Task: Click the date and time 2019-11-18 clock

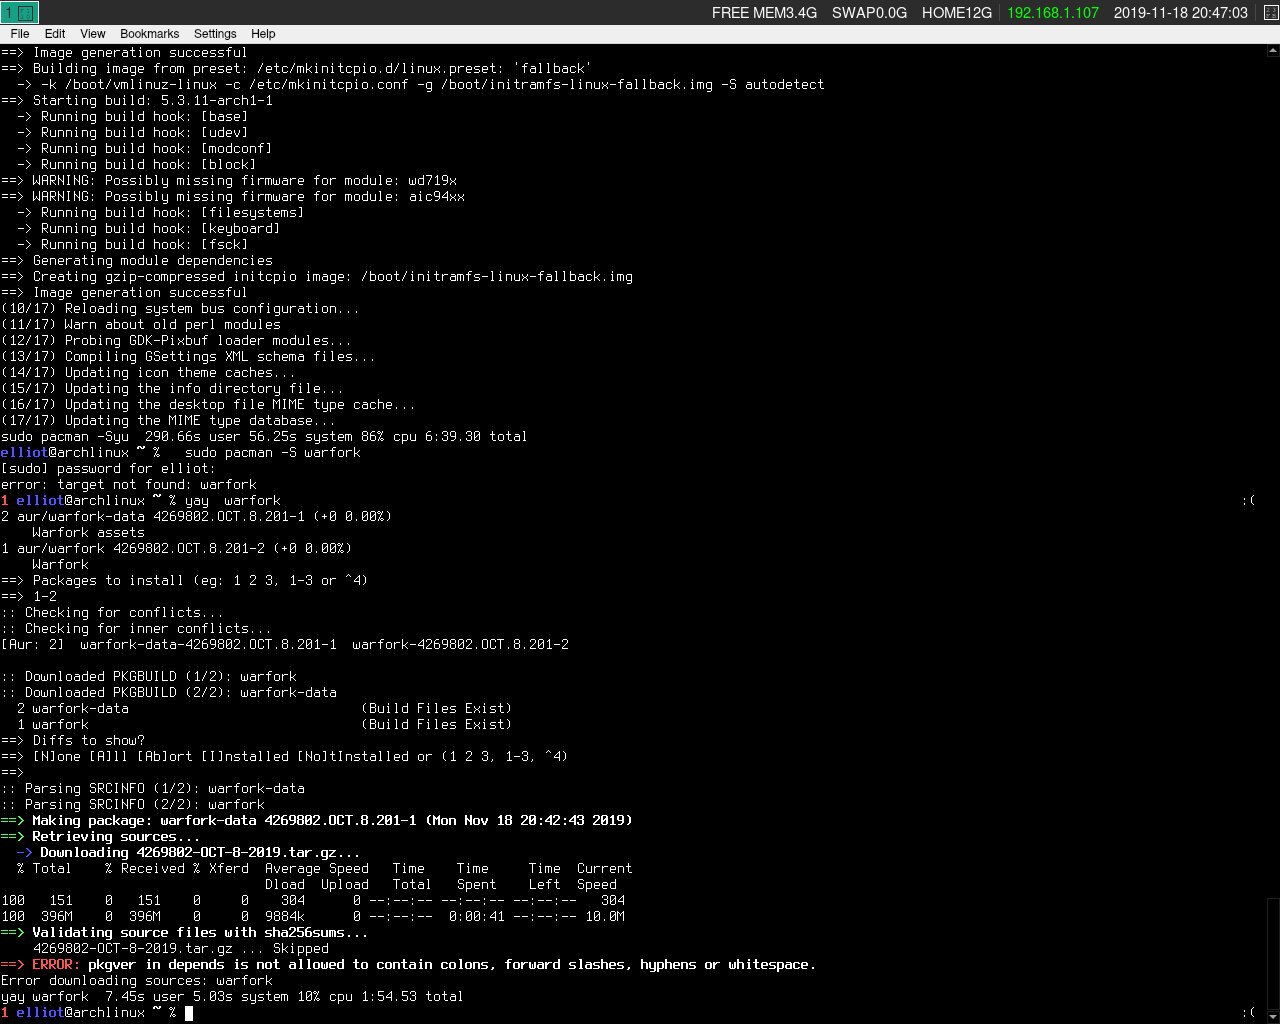Action: click(x=1180, y=13)
